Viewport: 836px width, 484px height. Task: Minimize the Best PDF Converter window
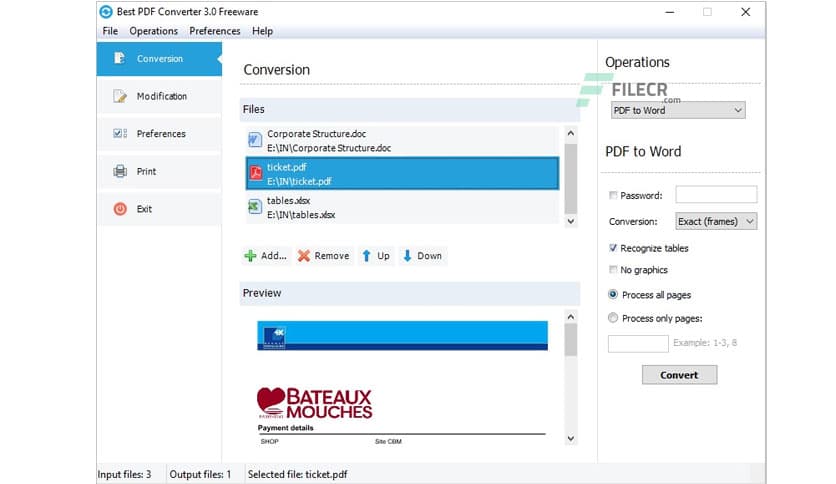[670, 12]
